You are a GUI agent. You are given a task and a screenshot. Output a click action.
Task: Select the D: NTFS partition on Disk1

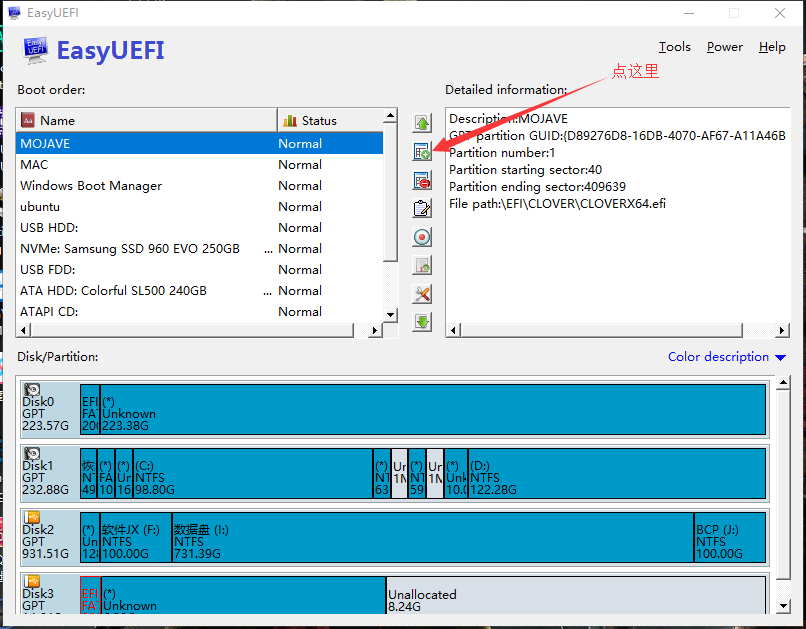tap(617, 473)
